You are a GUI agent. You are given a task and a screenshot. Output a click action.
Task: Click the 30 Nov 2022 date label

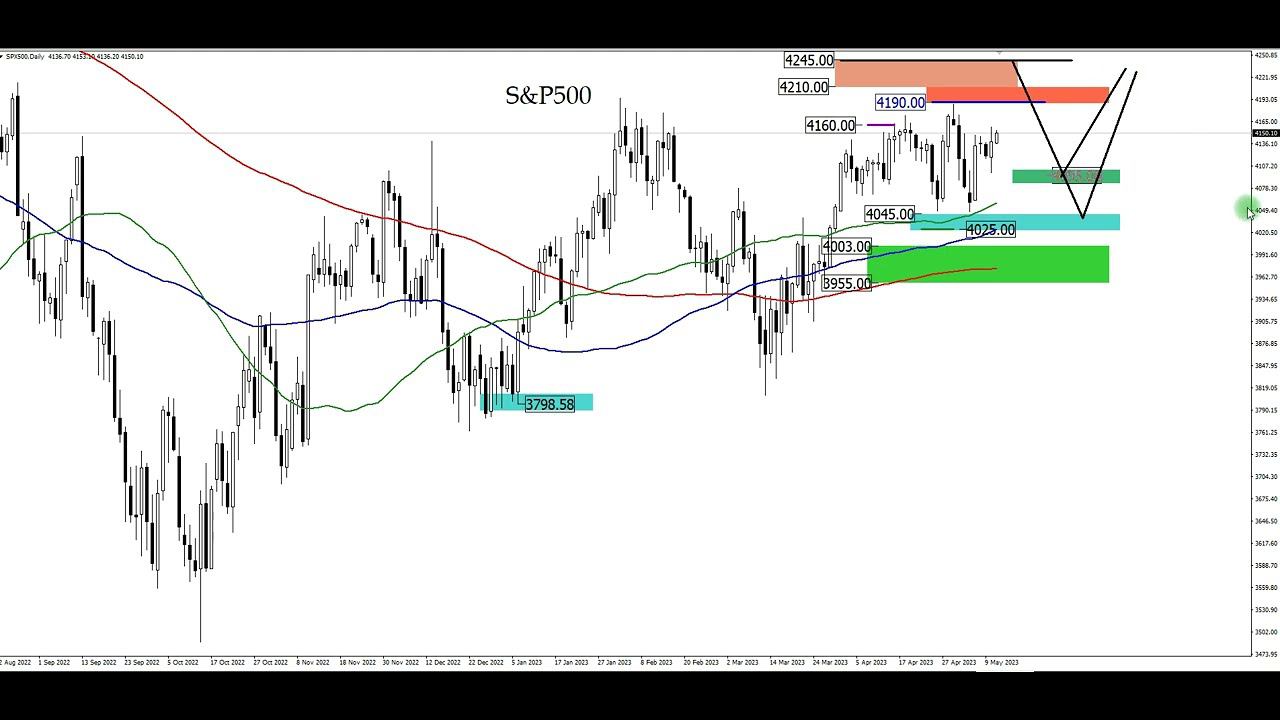point(400,662)
